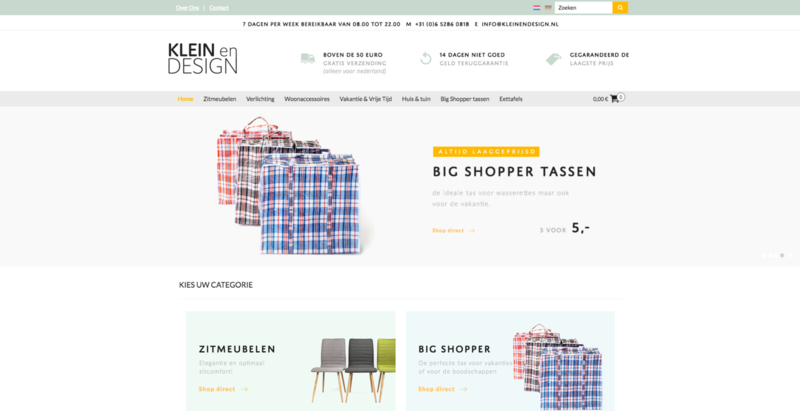Screen dimensions: 800x411
Task: Open the shopping cart icon
Action: point(614,99)
